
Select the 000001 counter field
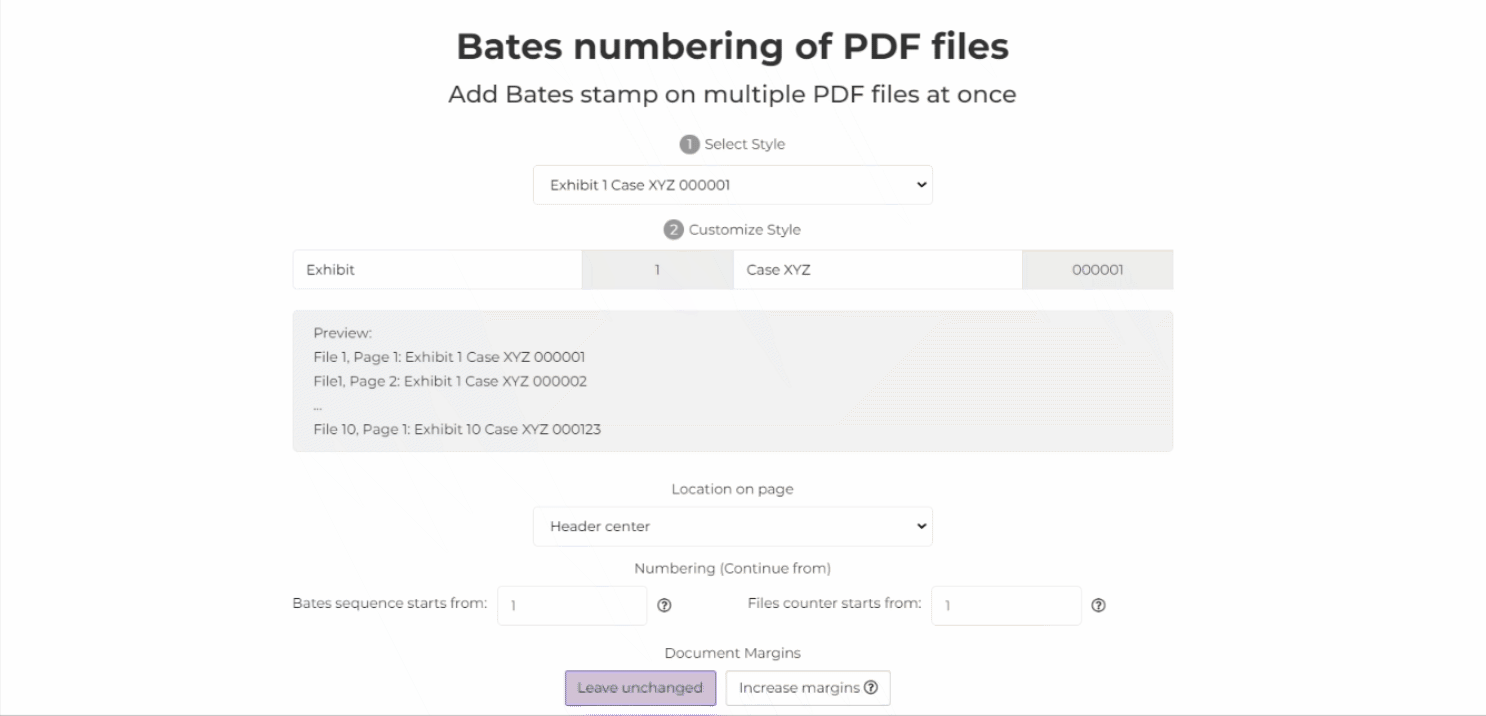[x=1097, y=269]
